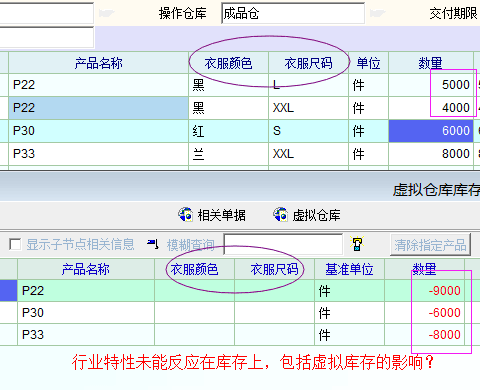Enable 显示子节点相关信息 checkbox
The height and width of the screenshot is (390, 480).
pyautogui.click(x=15, y=244)
